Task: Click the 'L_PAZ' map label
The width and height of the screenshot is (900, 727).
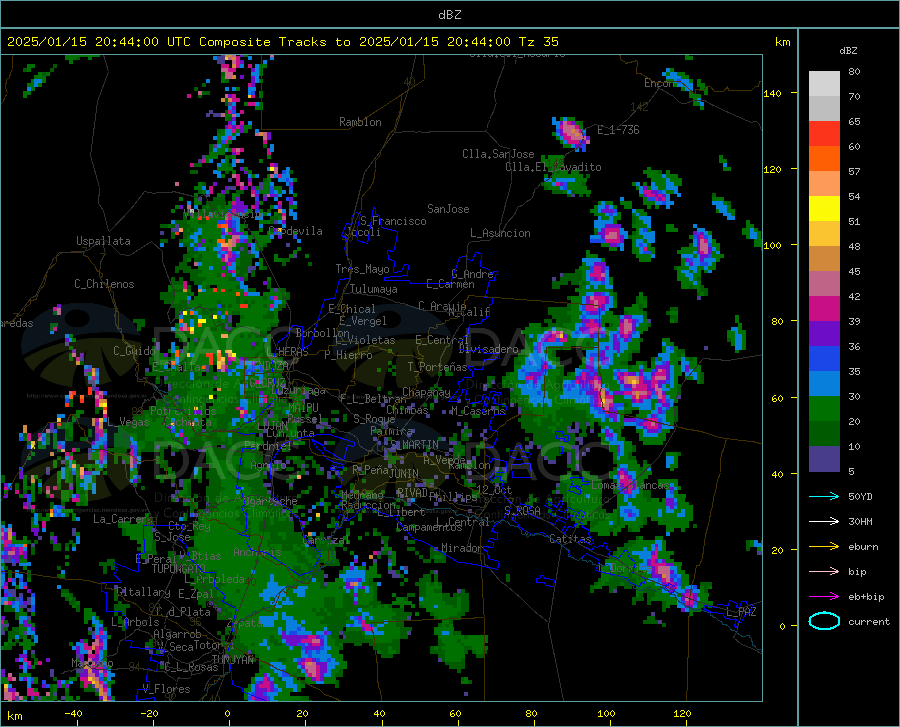Action: click(741, 612)
